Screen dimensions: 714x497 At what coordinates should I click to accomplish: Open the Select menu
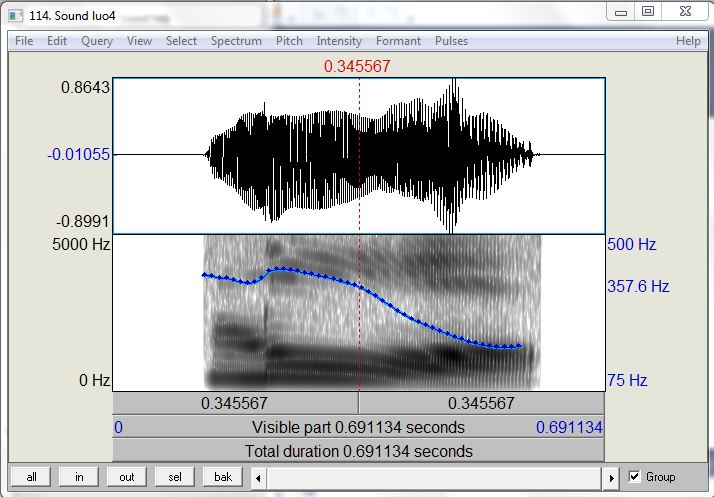181,41
